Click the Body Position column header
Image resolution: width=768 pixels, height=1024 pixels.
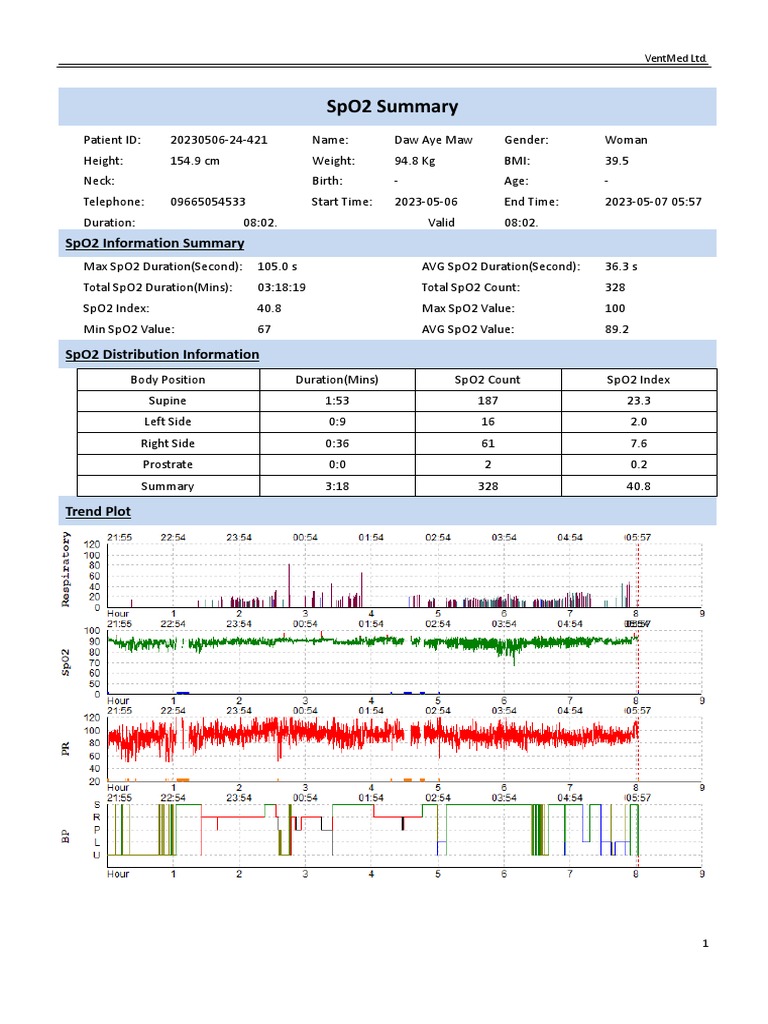168,380
